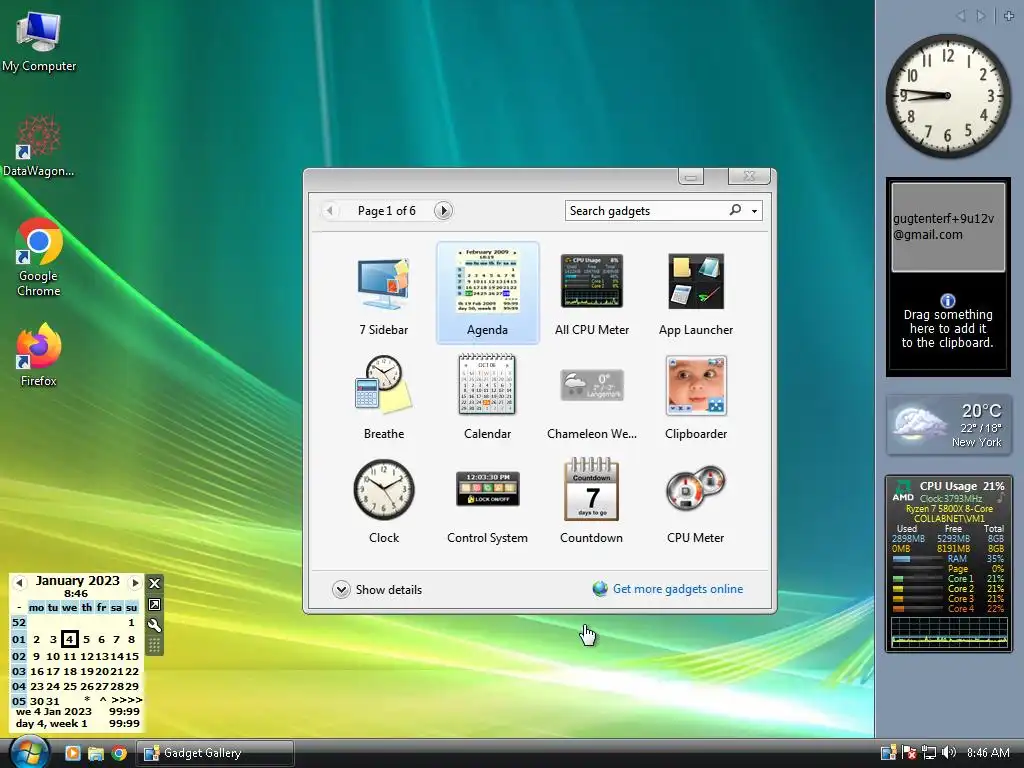Click the sidebar analog clock gadget
Viewport: 1024px width, 768px height.
948,96
